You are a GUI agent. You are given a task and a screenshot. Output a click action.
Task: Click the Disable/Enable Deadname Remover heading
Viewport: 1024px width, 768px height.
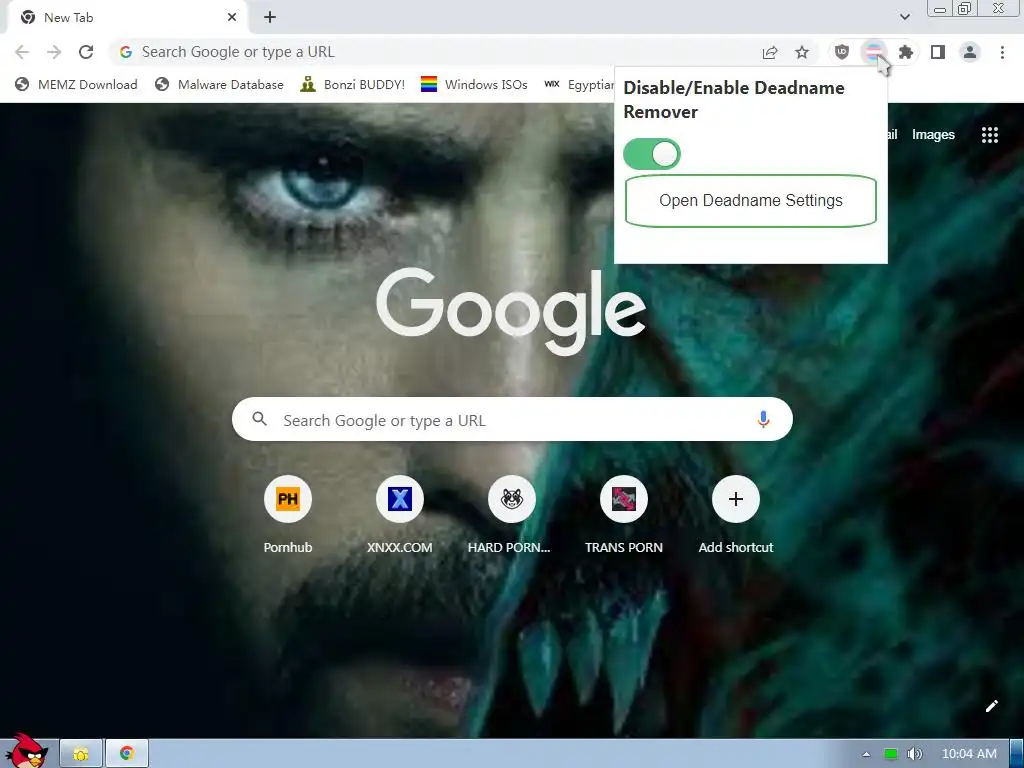tap(733, 100)
